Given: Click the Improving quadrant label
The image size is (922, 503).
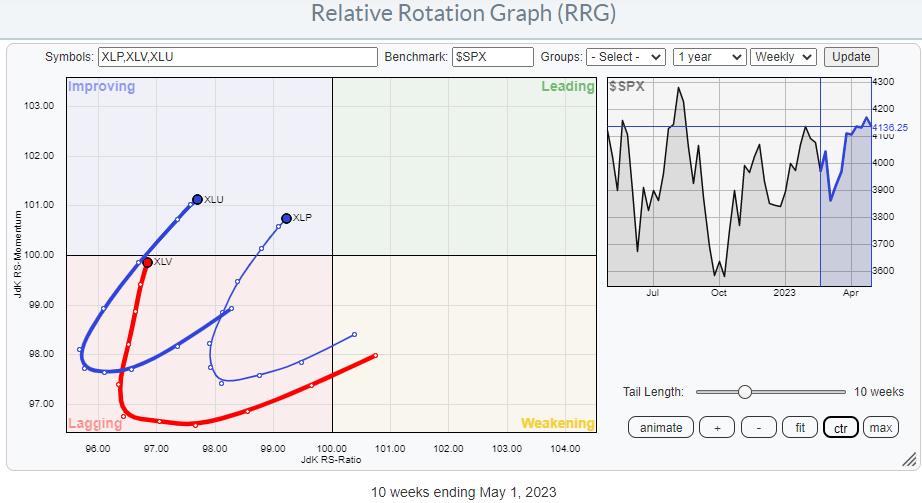Looking at the screenshot, I should [x=101, y=87].
